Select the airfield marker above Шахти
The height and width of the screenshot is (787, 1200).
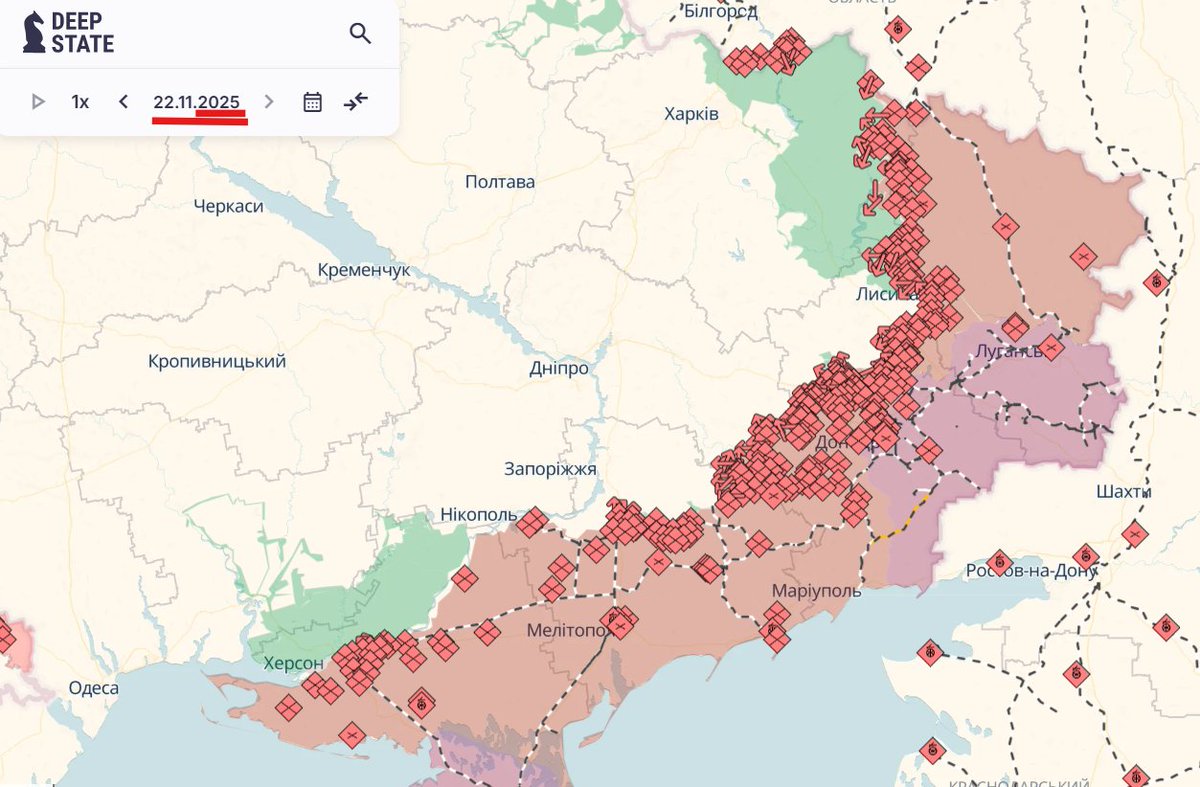pyautogui.click(x=1156, y=282)
